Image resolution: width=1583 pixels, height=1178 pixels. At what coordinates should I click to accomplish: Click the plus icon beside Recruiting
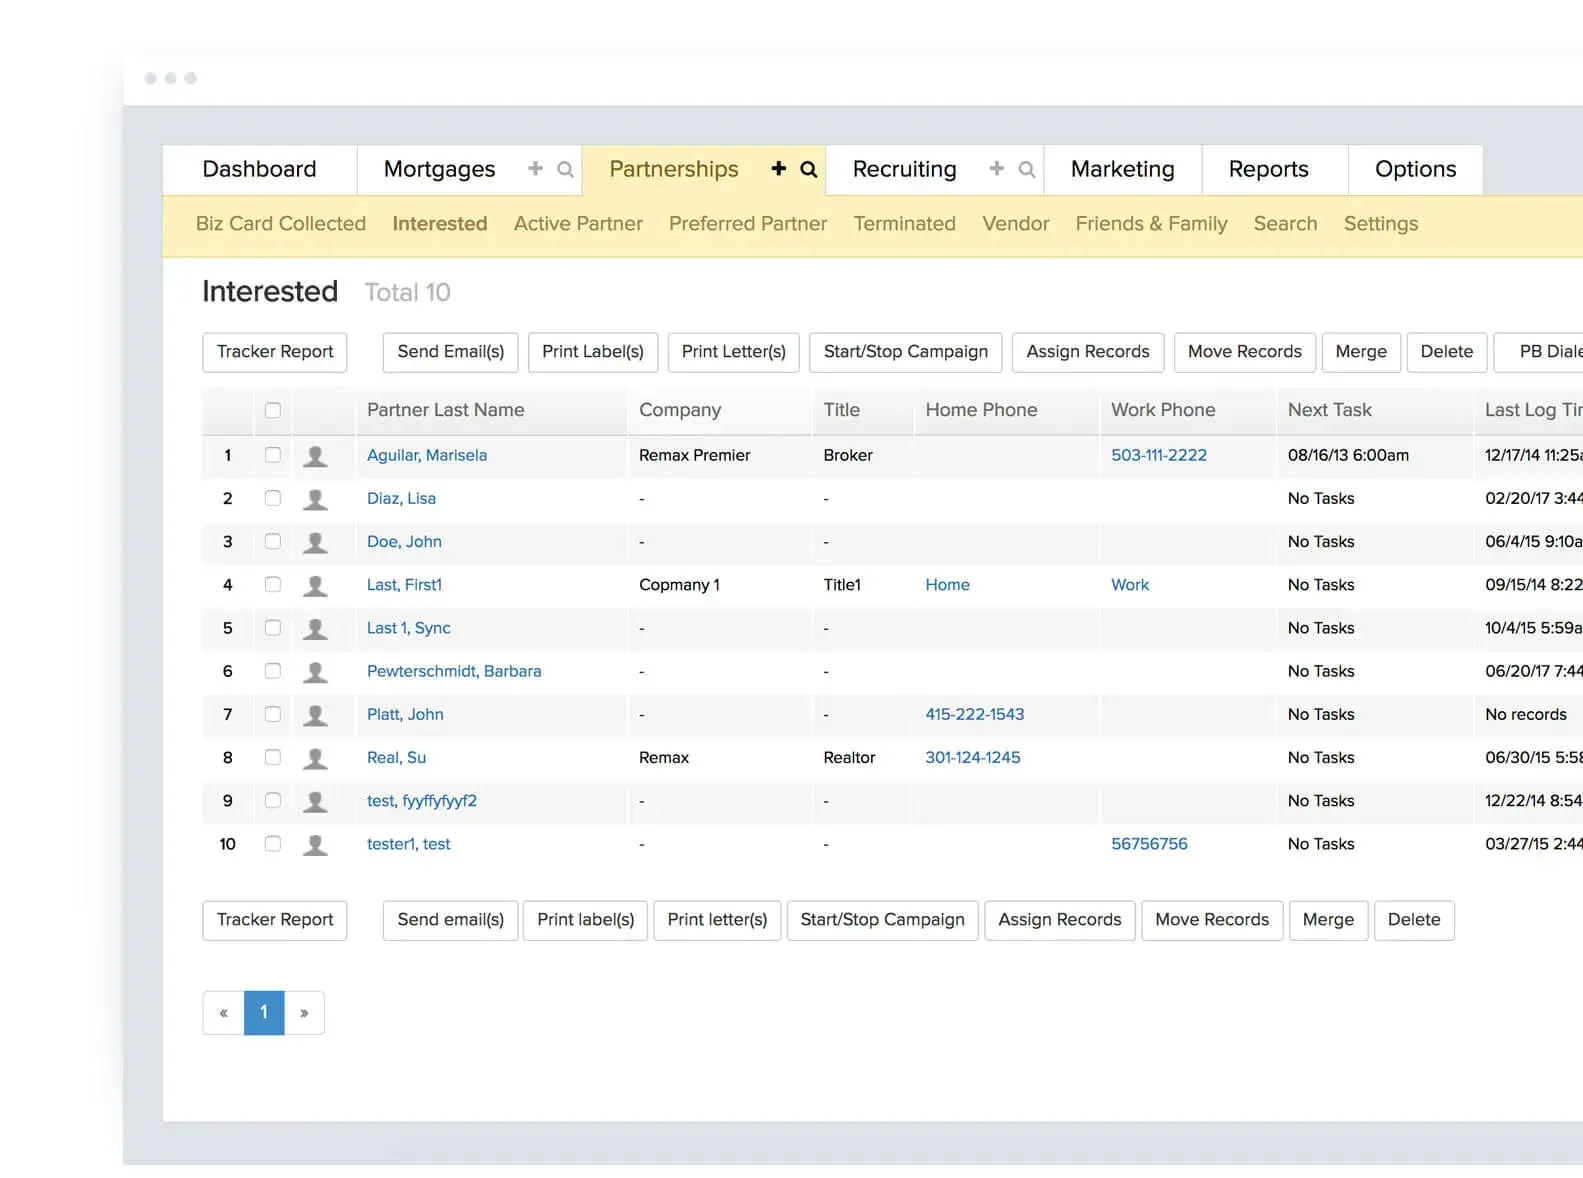(x=996, y=169)
